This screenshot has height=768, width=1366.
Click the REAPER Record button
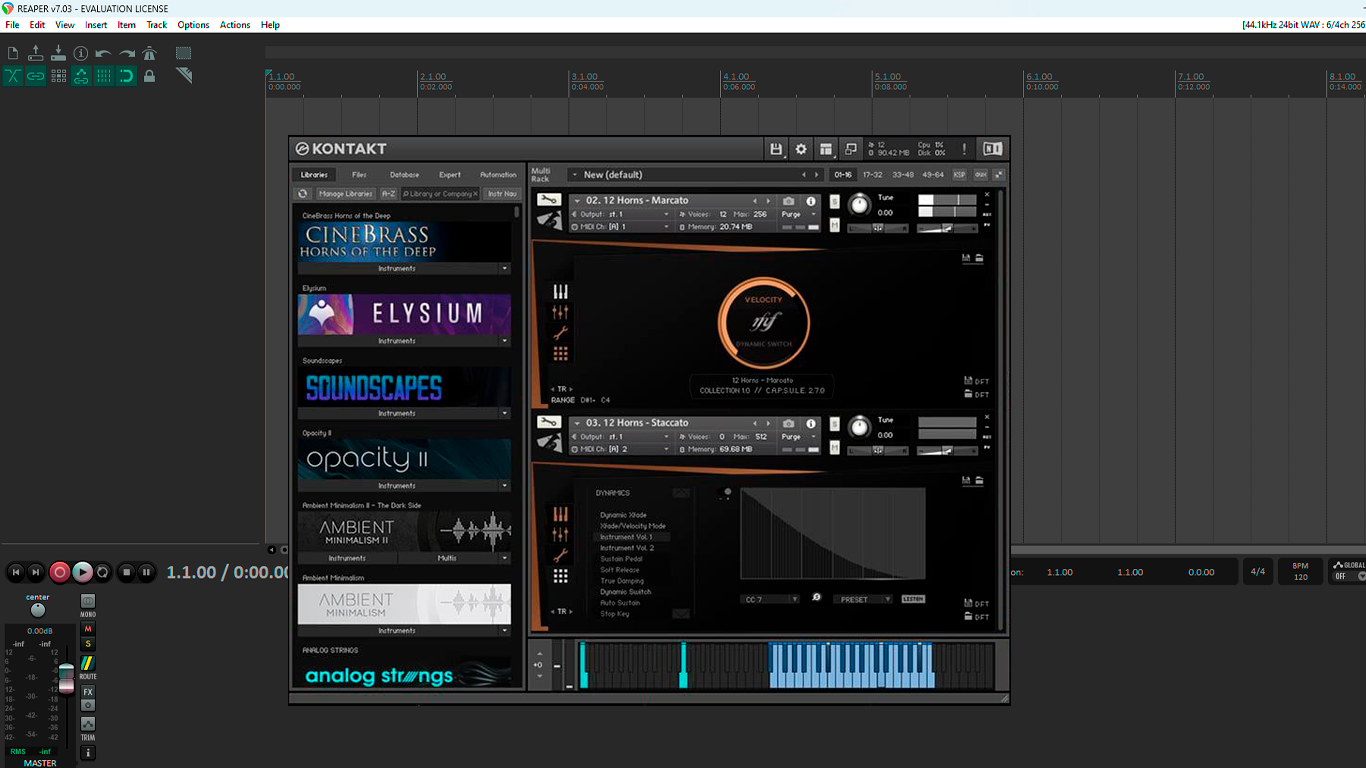click(60, 572)
